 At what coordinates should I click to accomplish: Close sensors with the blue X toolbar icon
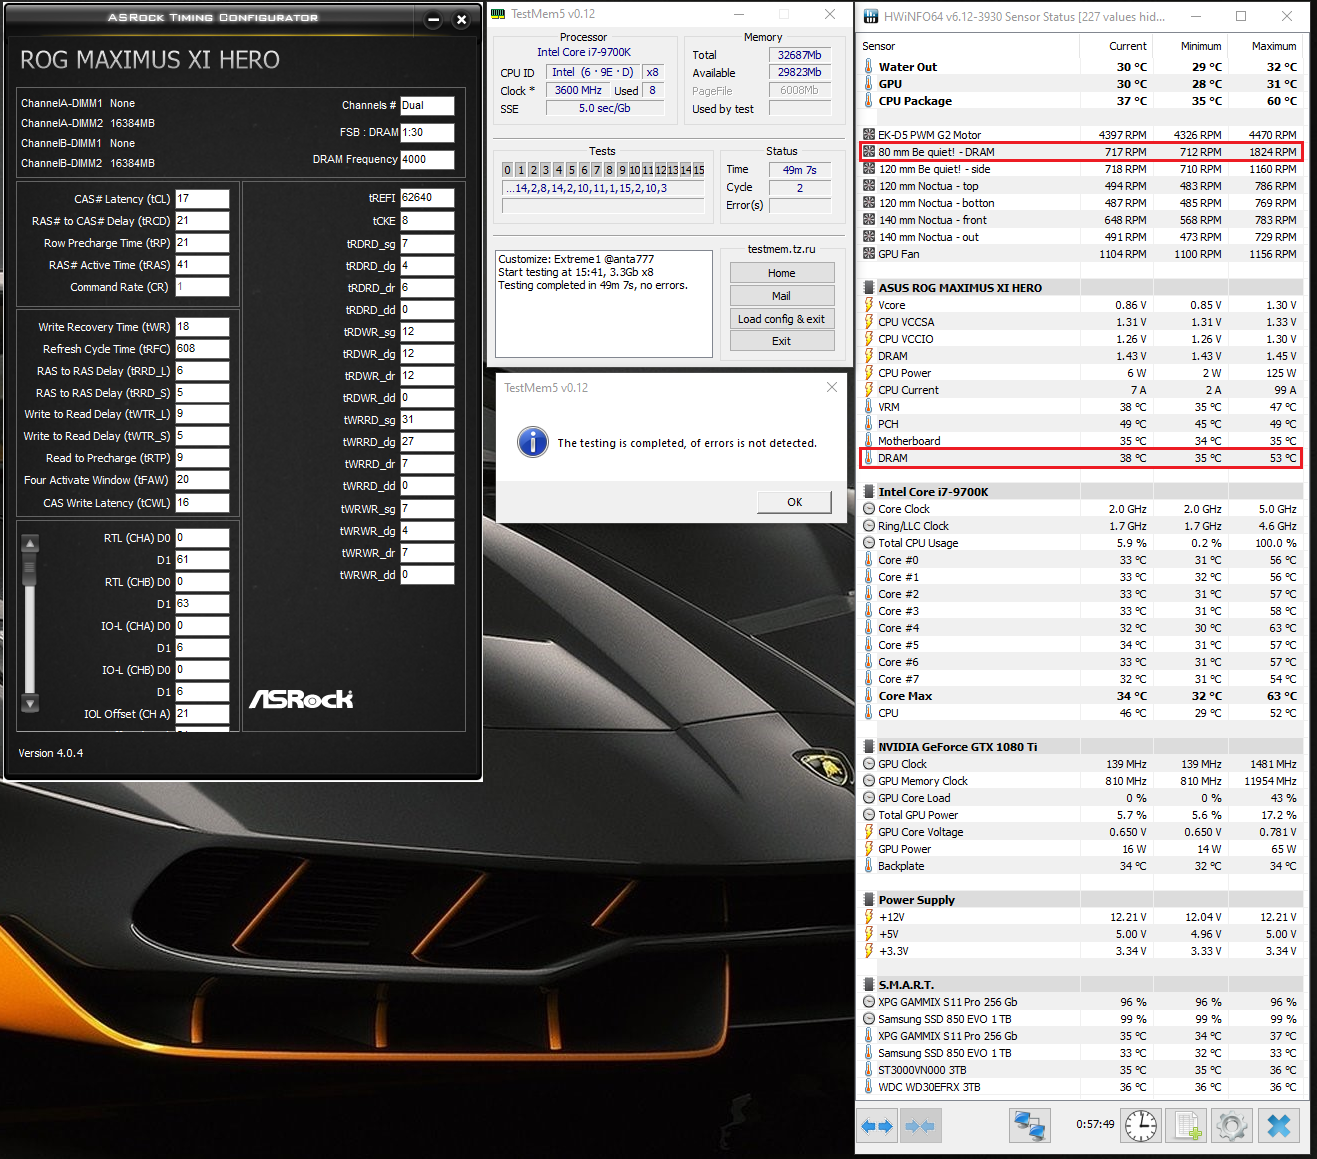pos(1279,1126)
